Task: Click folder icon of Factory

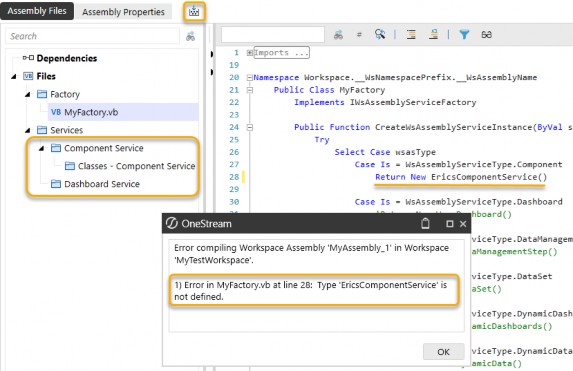Action: coord(42,94)
